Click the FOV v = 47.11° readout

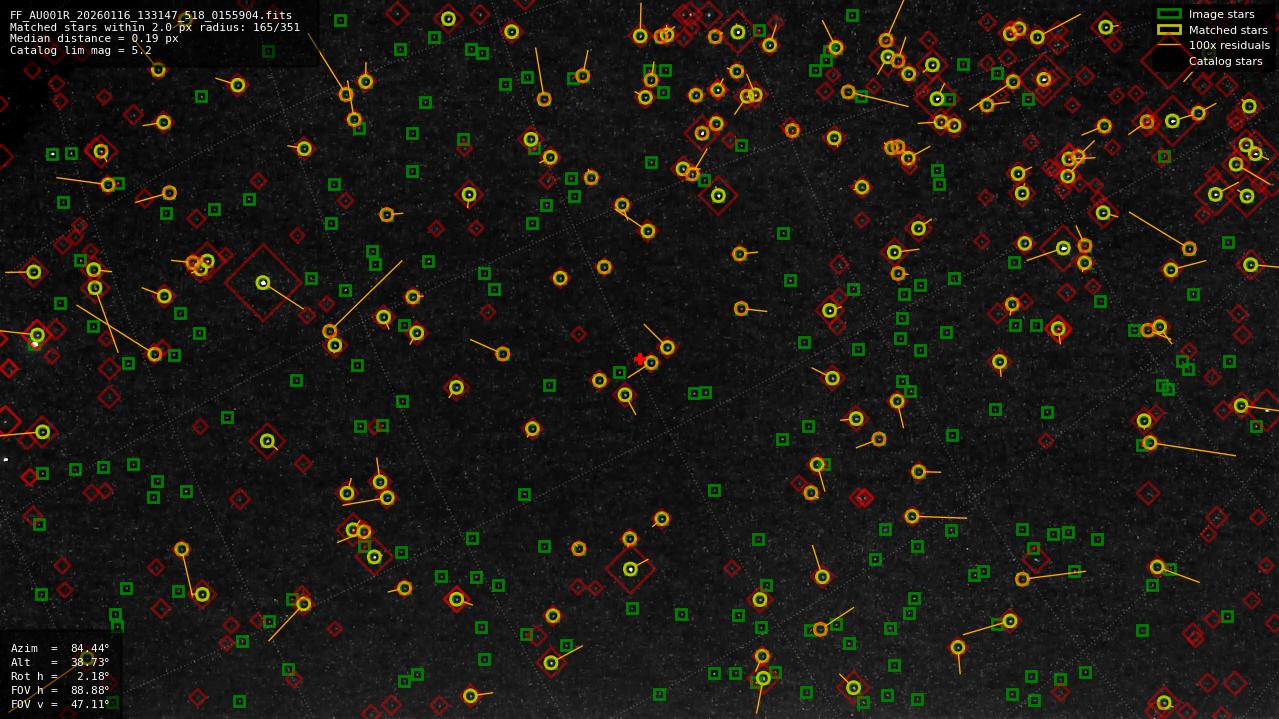pos(60,705)
